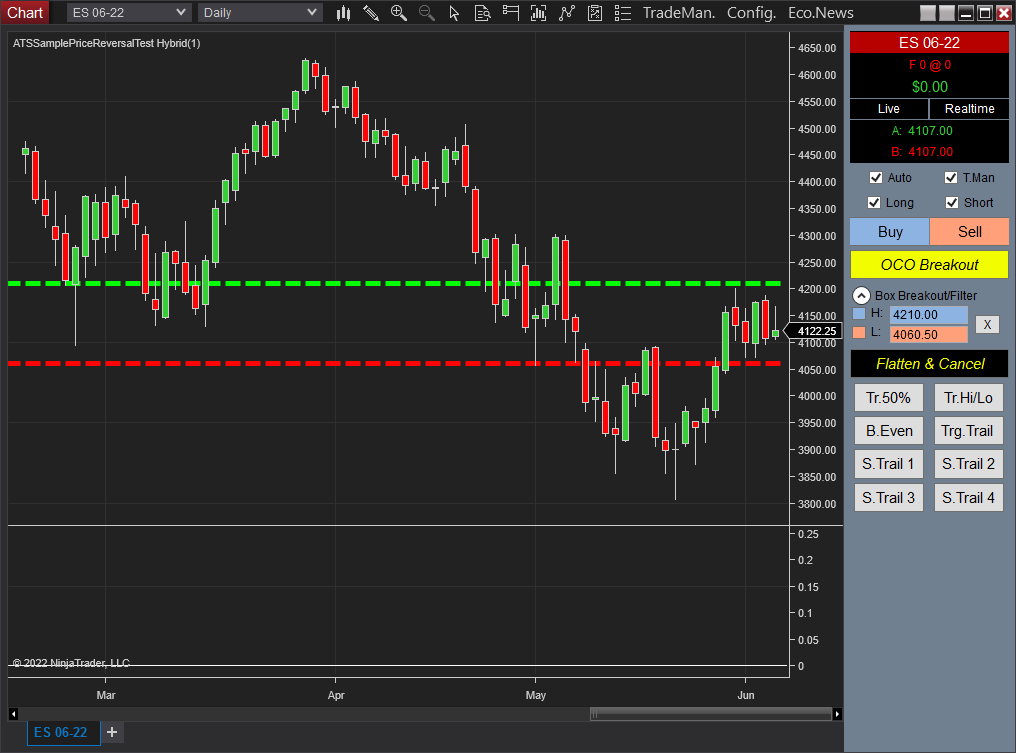
Task: Click the S.Trail 3 button
Action: point(888,498)
